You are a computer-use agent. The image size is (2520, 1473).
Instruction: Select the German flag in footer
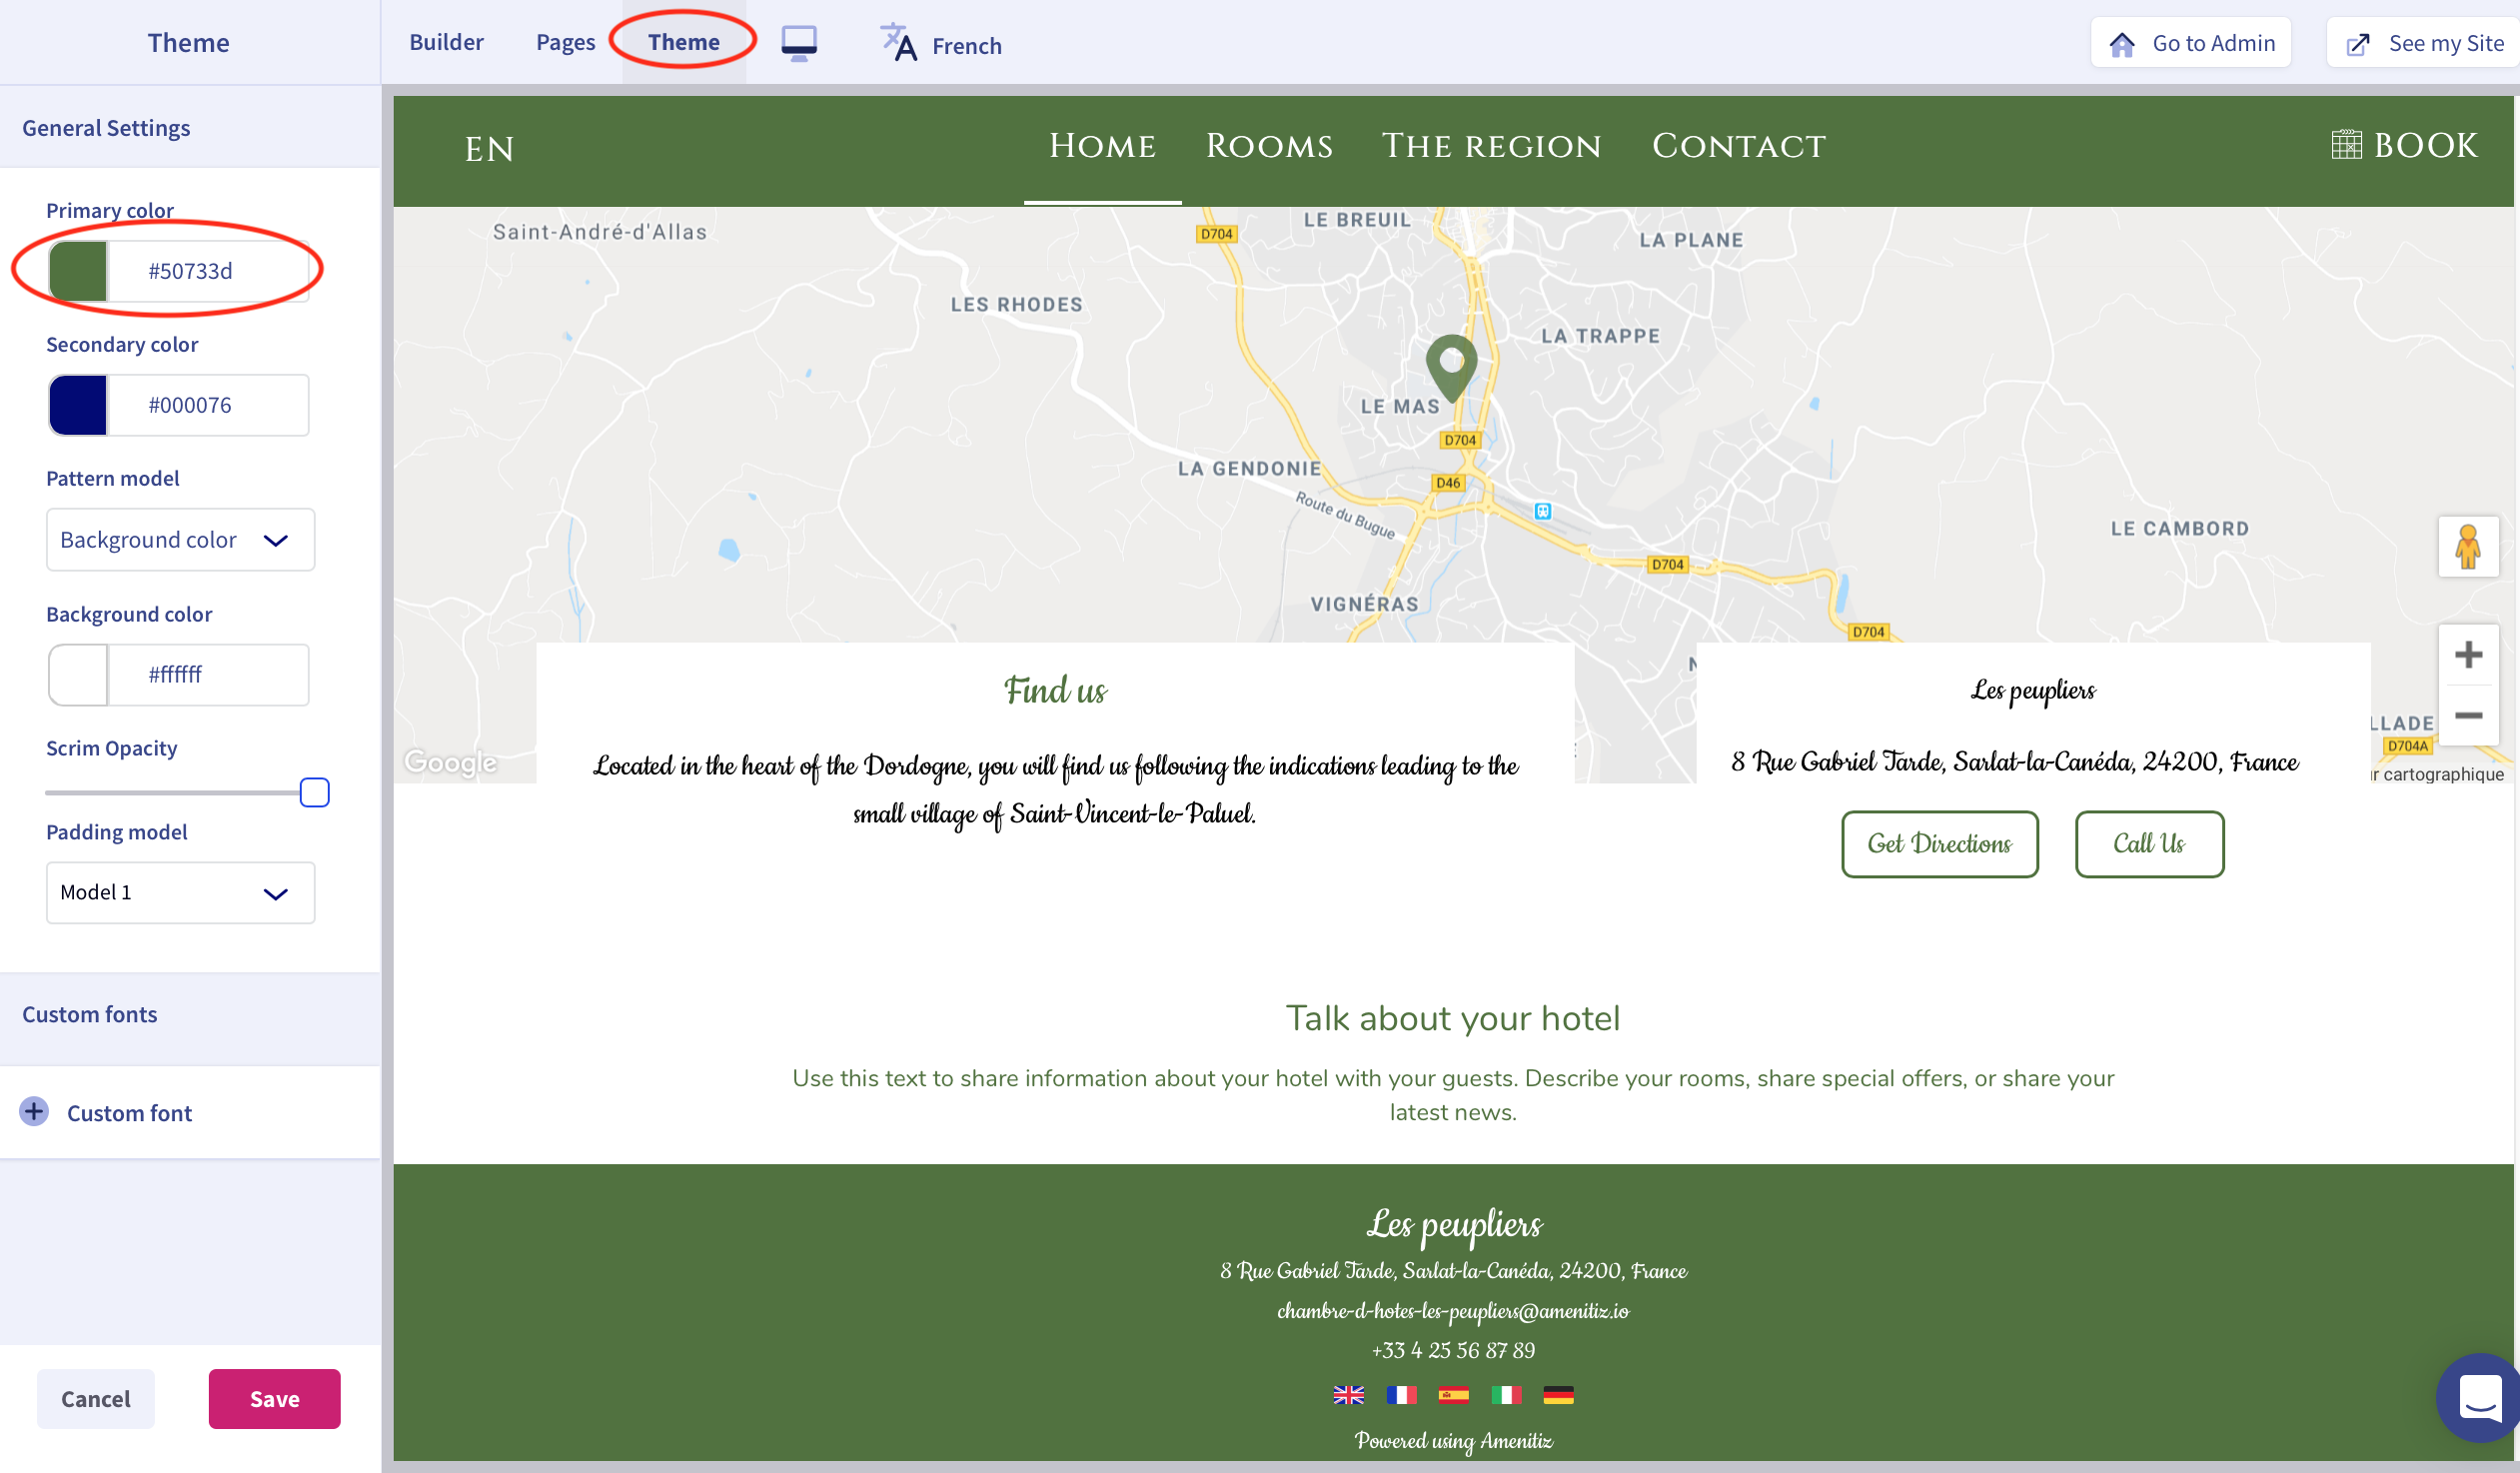1558,1395
